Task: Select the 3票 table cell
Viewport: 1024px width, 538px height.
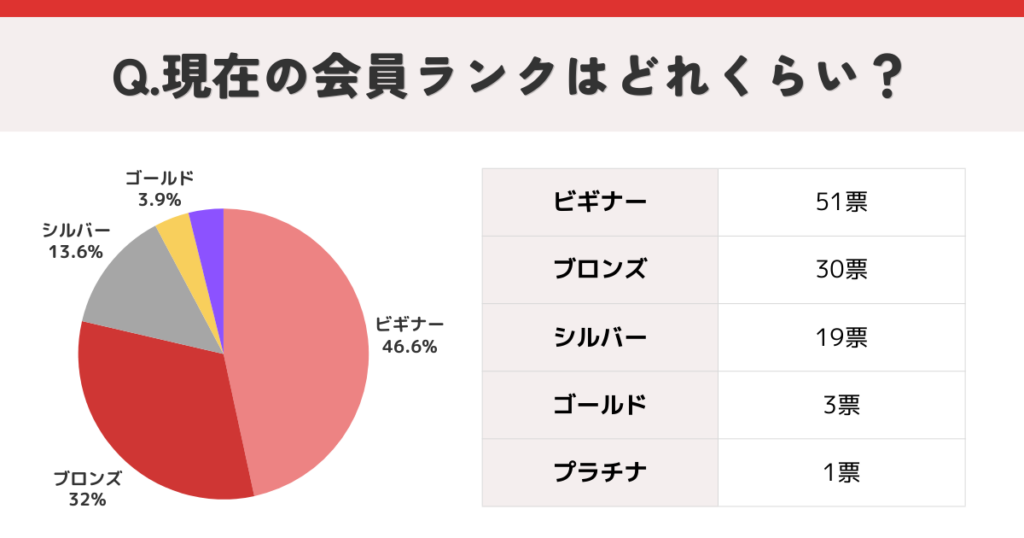Action: 841,405
